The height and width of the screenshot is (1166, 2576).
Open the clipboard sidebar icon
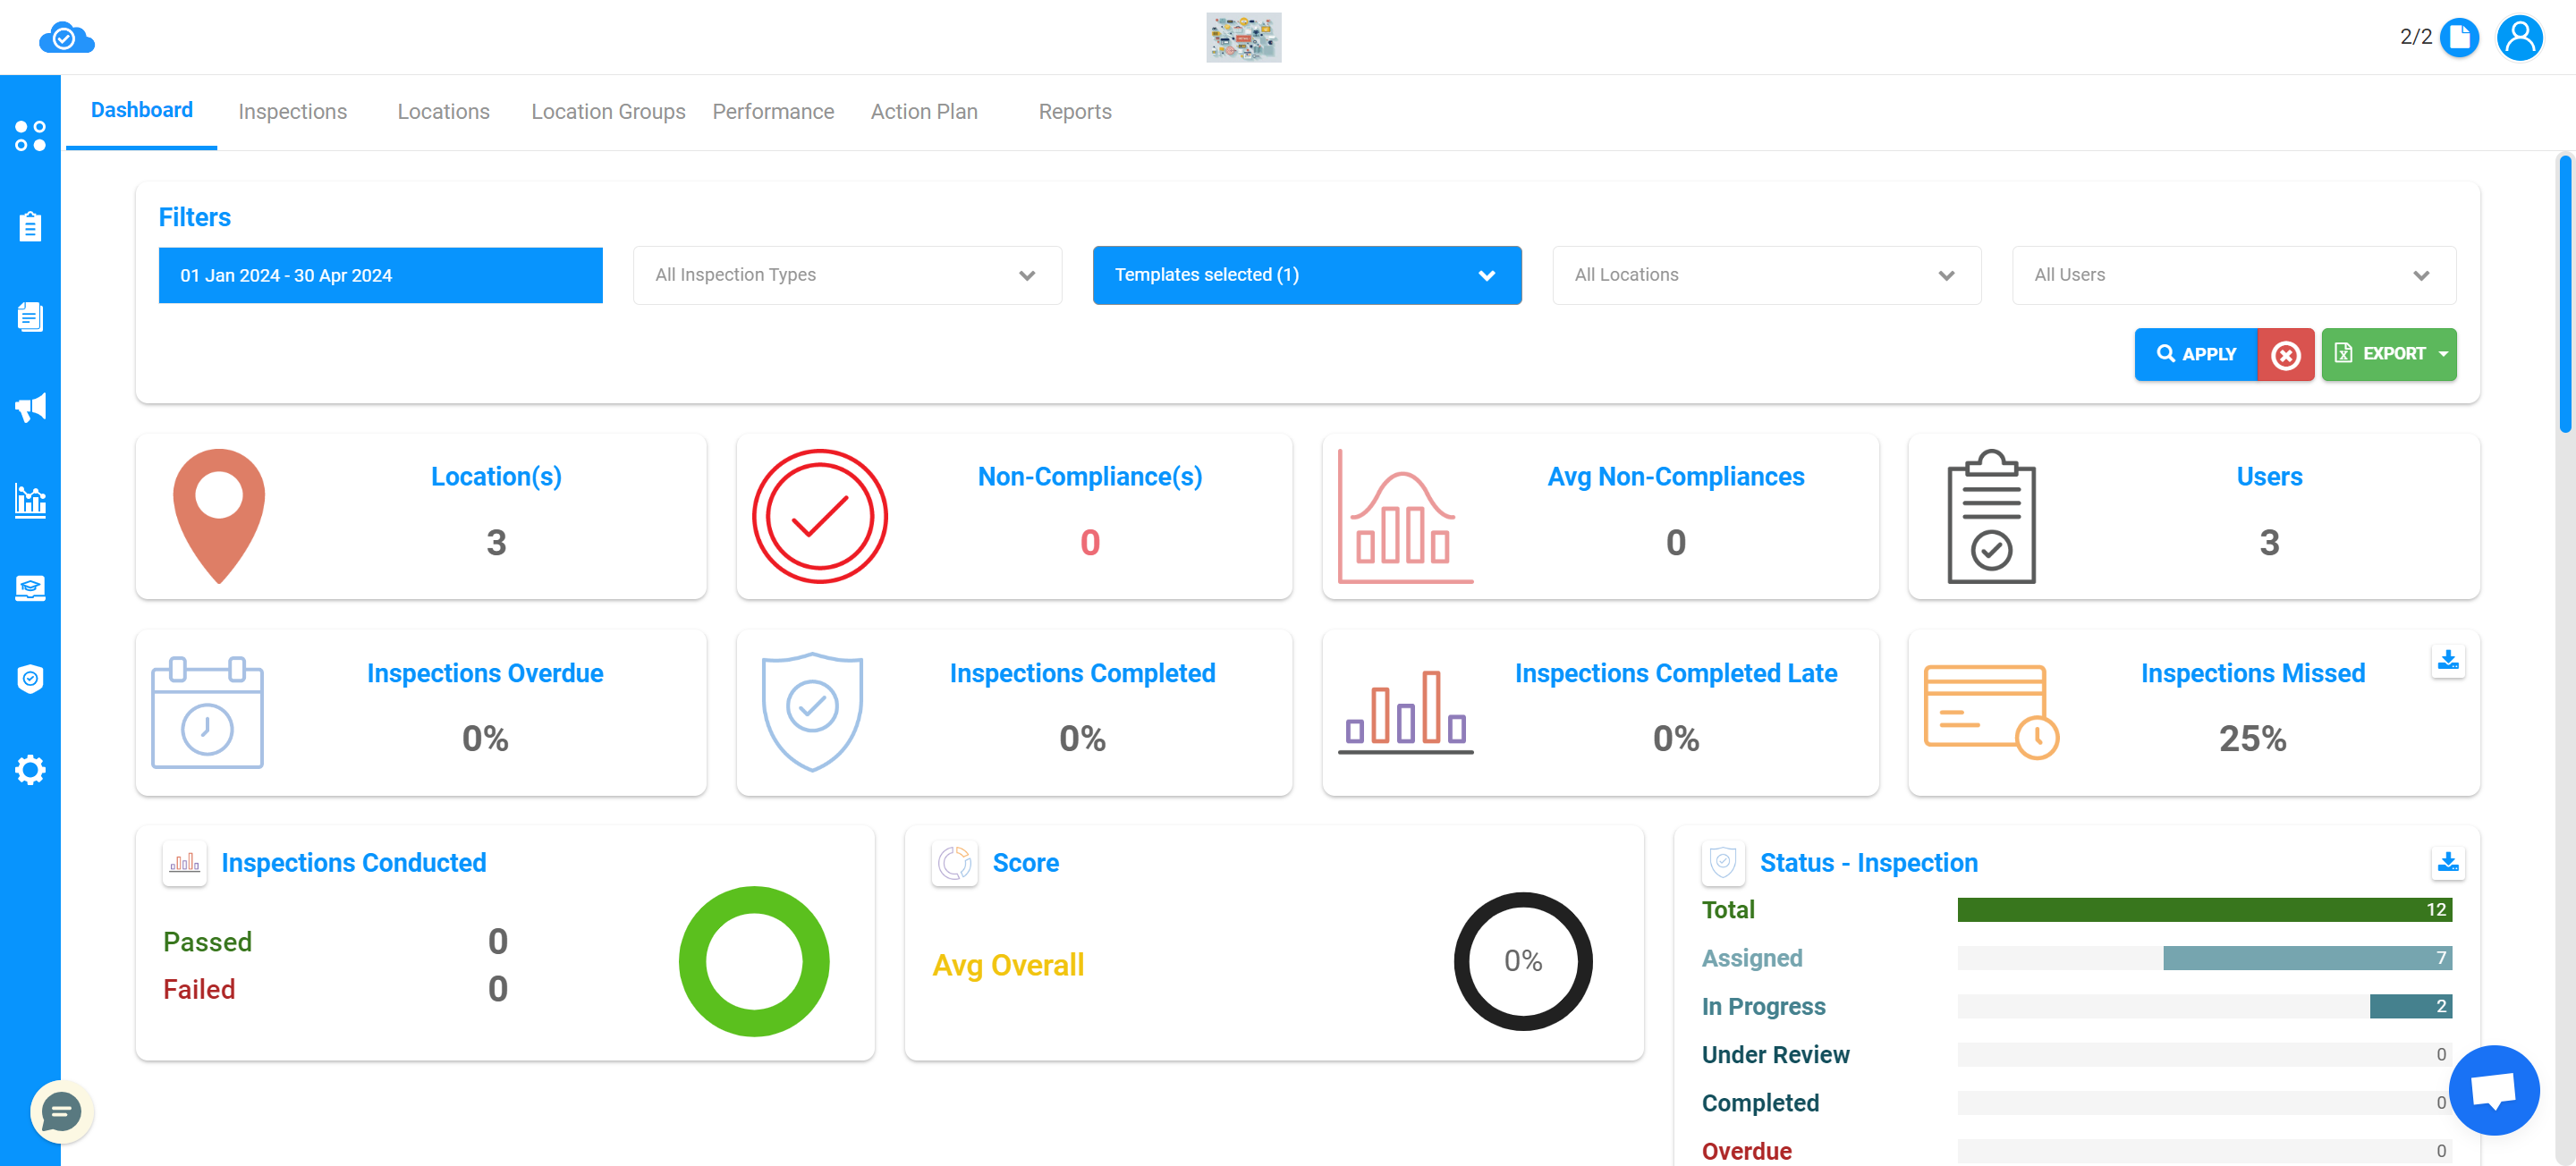(x=30, y=227)
